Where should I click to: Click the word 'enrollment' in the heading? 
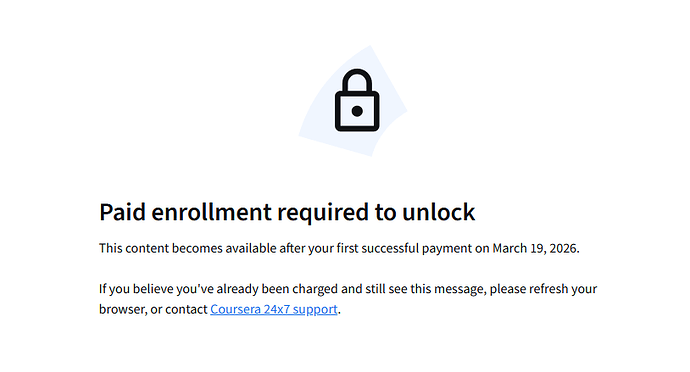click(x=212, y=212)
